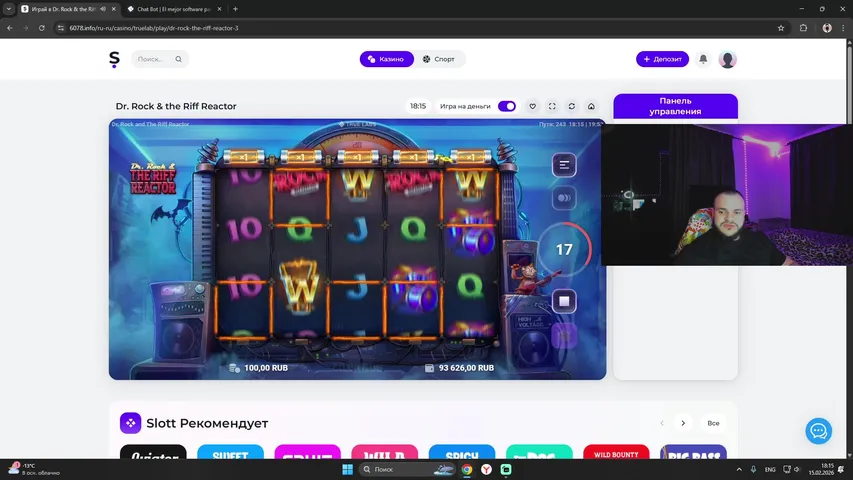Screen dimensions: 853x480
Task: Open the browser tab list dropdown
Action: tap(9, 8)
